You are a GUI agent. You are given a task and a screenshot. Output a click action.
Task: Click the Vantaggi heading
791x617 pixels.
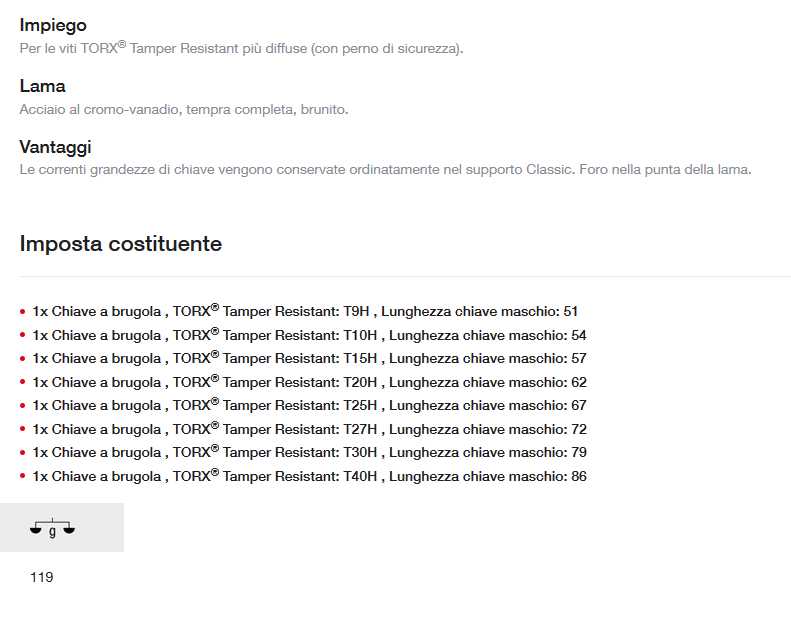tap(55, 147)
